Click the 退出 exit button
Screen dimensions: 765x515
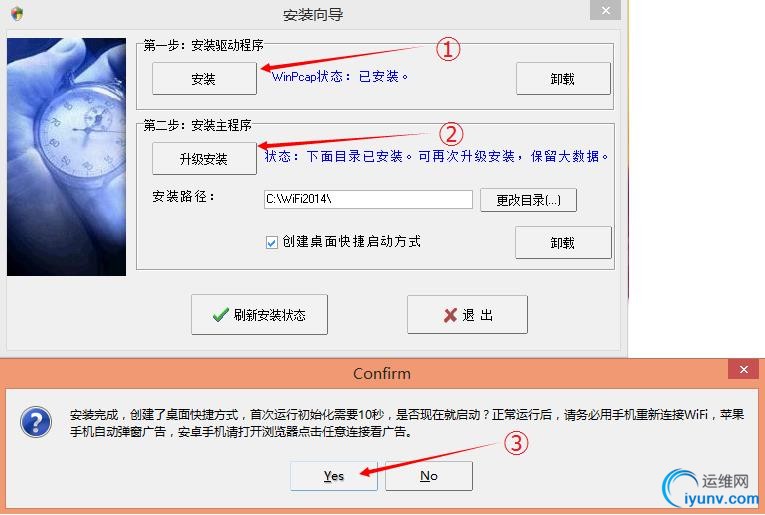(467, 315)
